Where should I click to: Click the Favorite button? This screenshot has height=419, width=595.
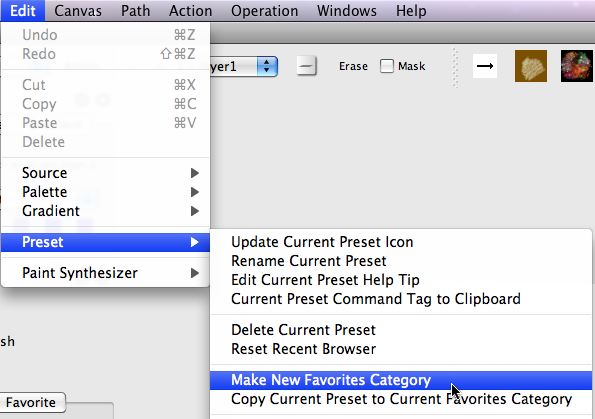point(31,402)
